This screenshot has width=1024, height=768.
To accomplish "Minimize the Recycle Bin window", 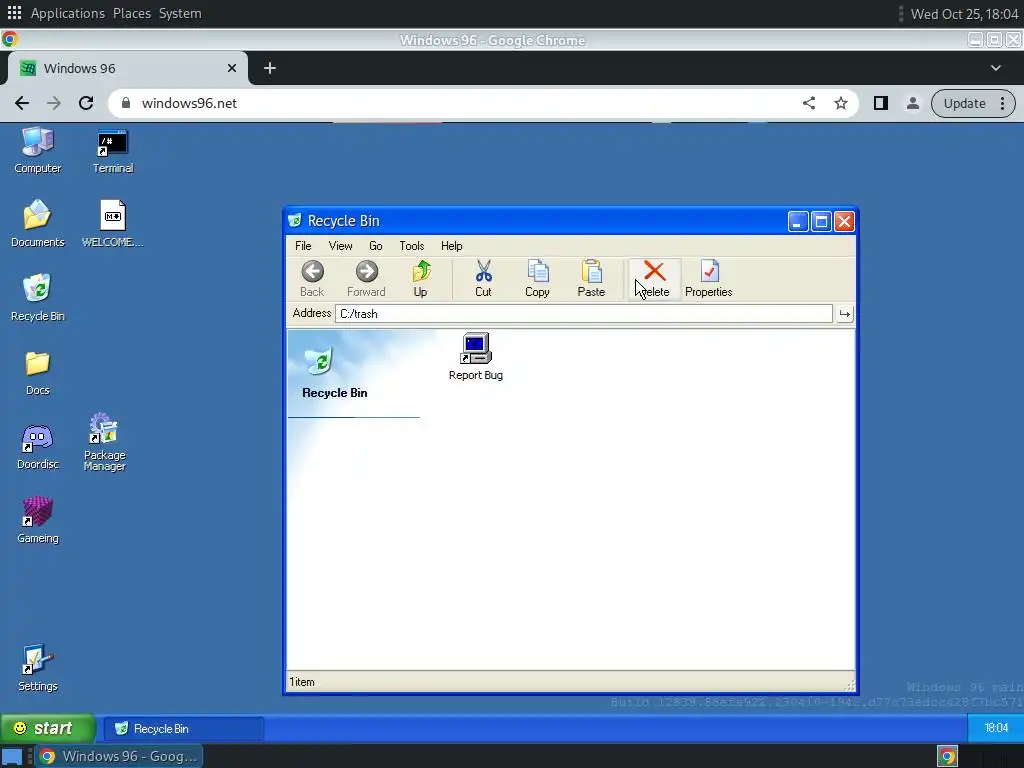I will point(797,221).
